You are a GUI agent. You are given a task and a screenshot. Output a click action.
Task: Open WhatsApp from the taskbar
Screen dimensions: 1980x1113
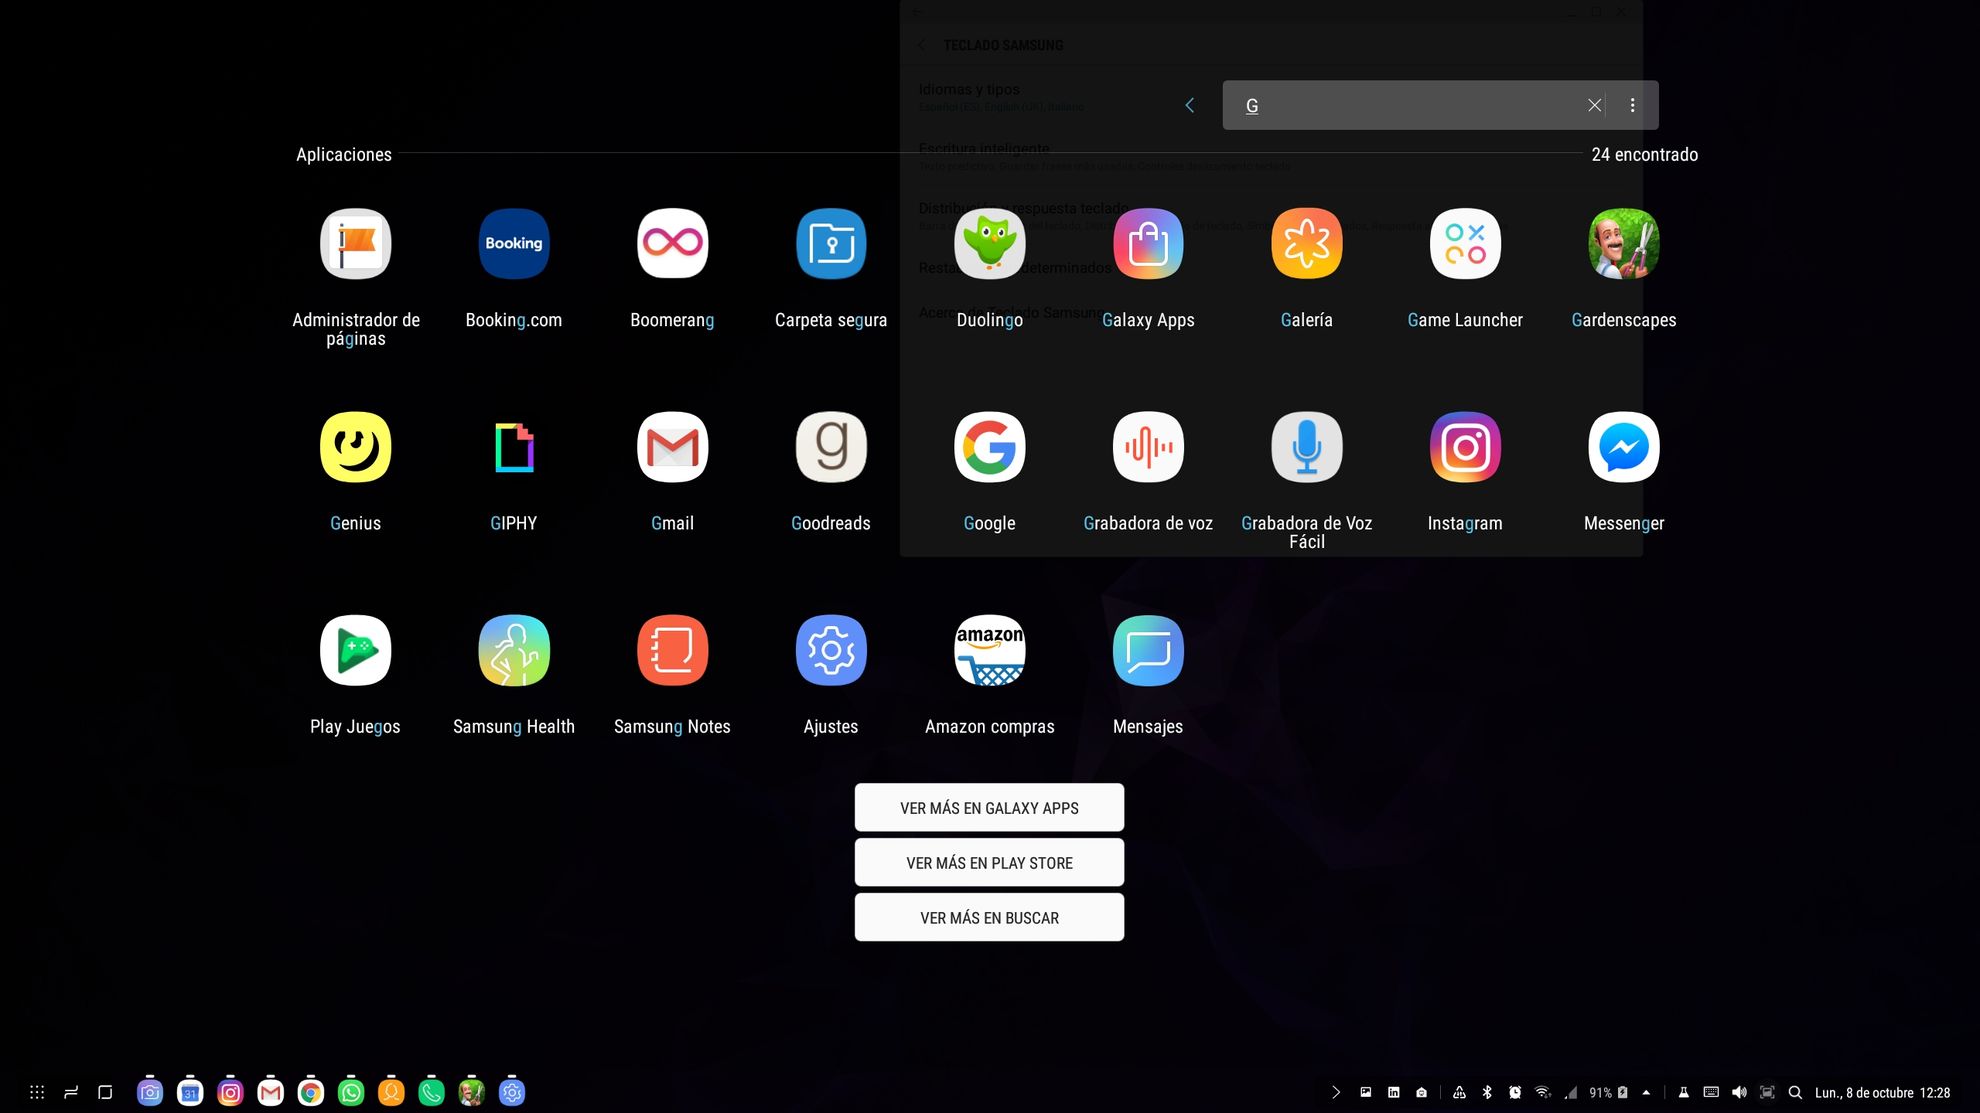pyautogui.click(x=351, y=1092)
